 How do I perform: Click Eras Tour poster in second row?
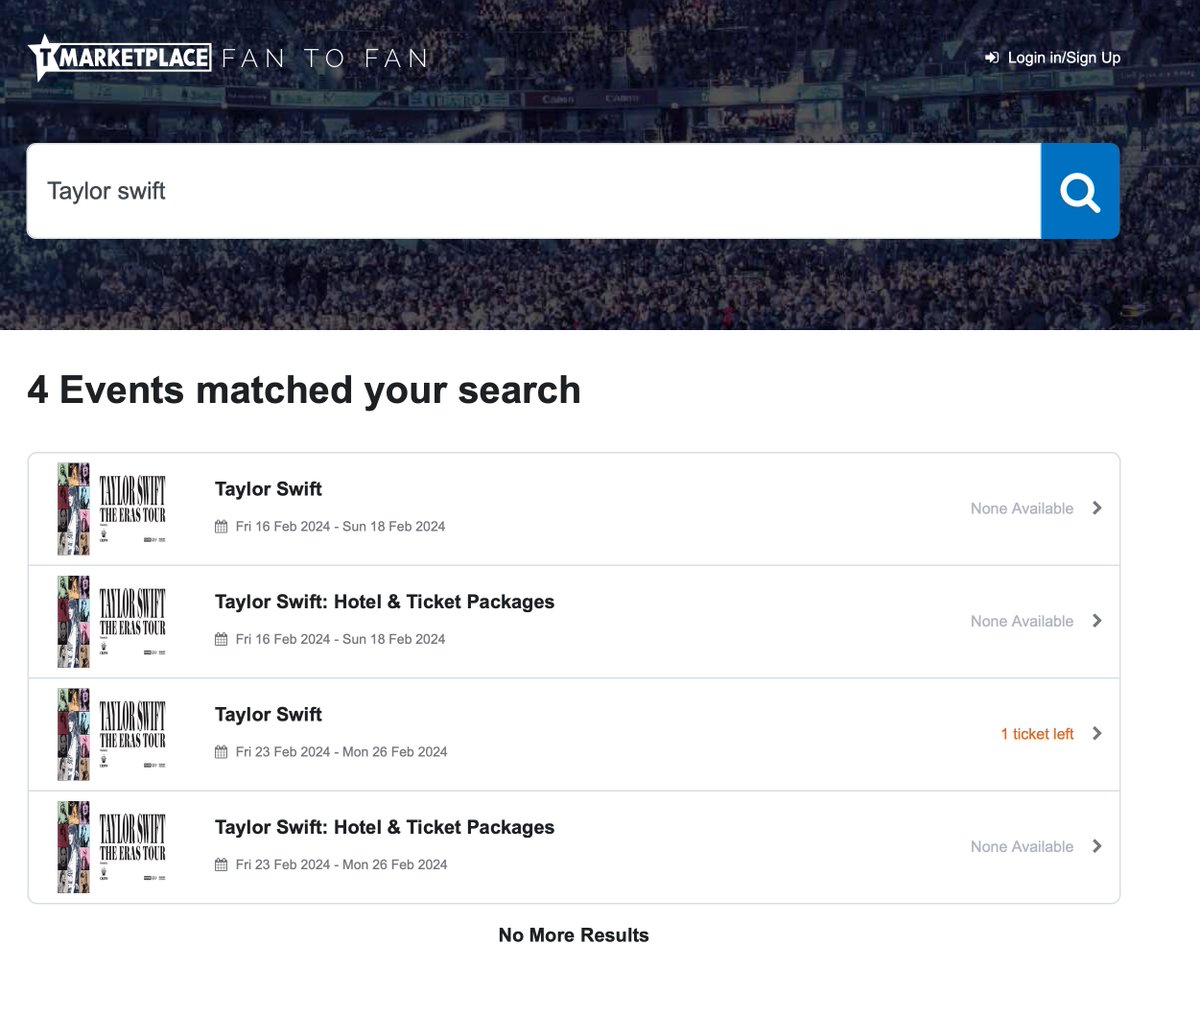pos(112,622)
